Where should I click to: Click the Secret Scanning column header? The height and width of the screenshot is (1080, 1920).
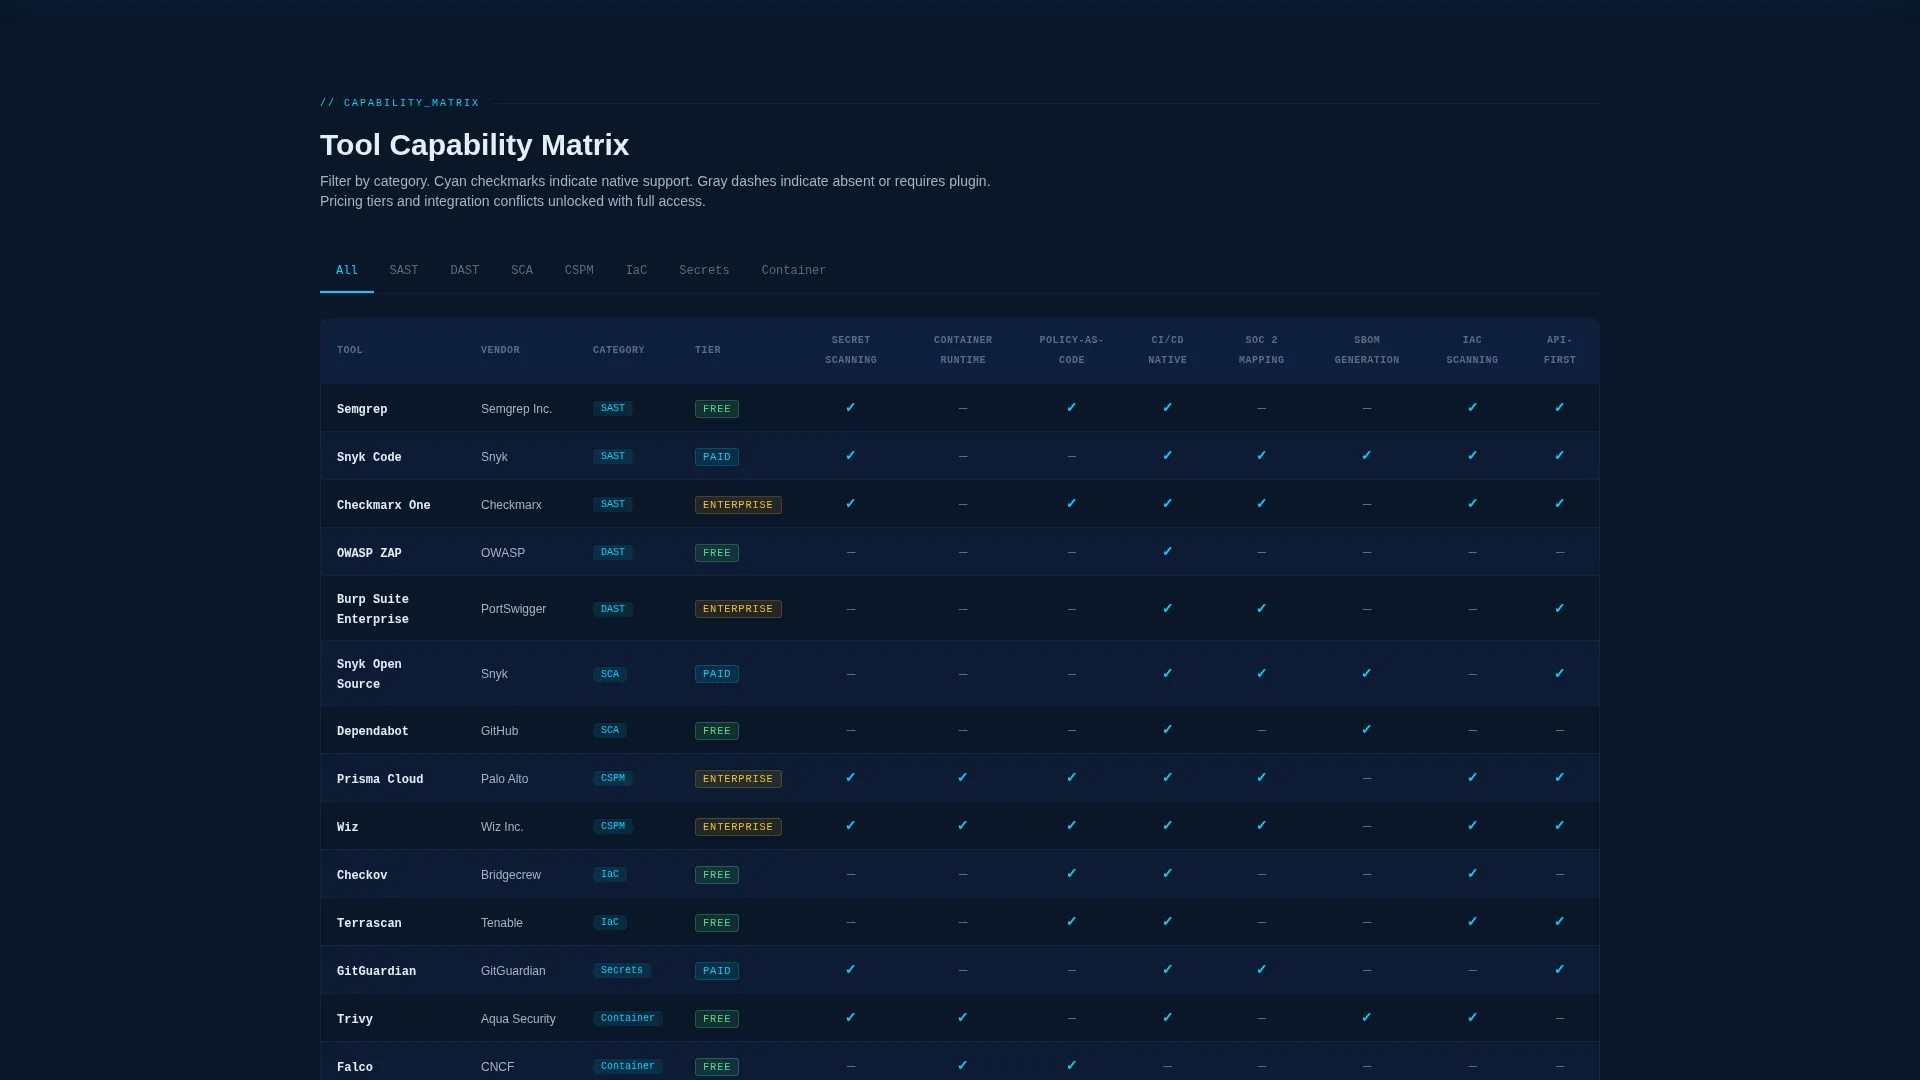851,350
